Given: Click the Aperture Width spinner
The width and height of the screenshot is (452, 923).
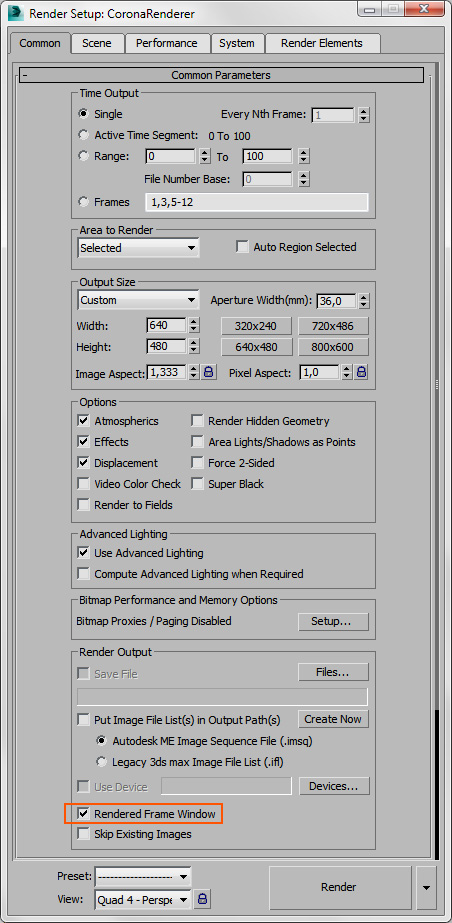Looking at the screenshot, I should tap(364, 301).
